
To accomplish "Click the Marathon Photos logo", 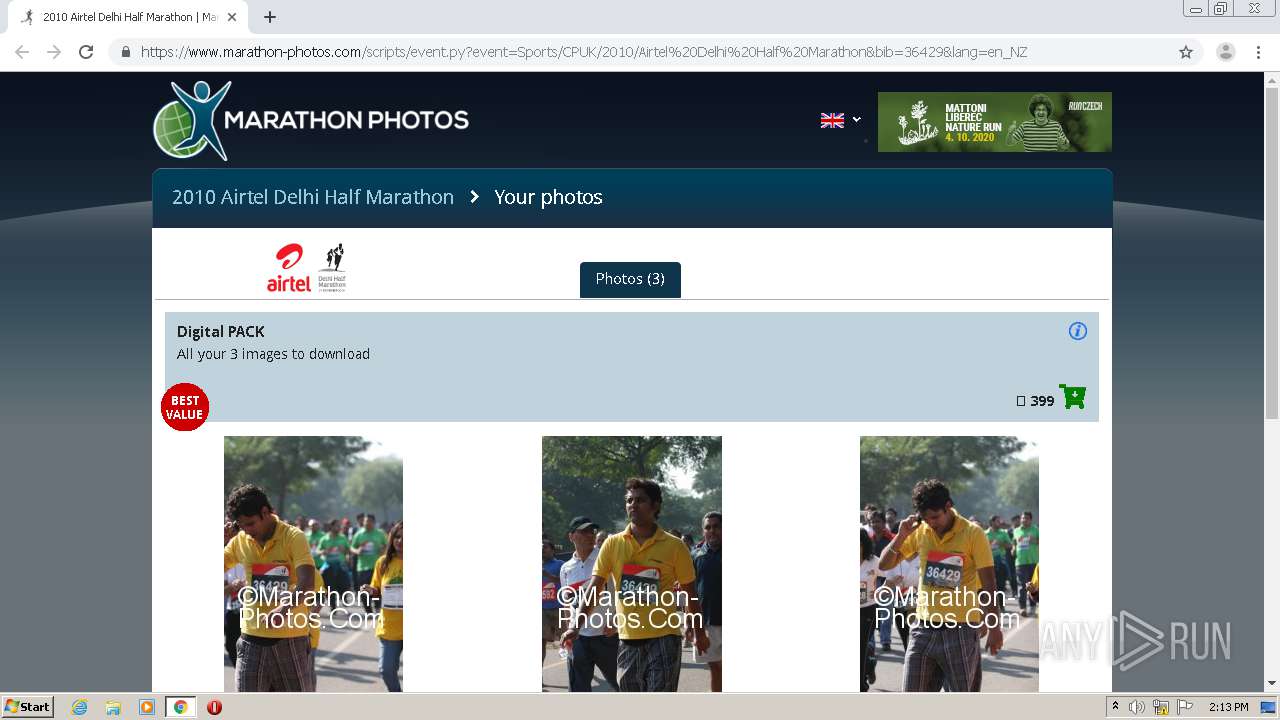I will (311, 120).
